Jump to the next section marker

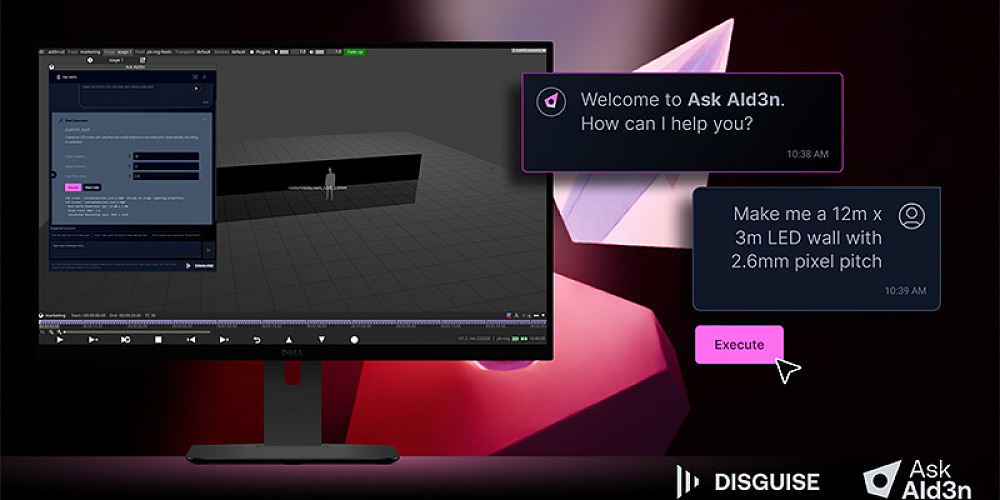[x=223, y=340]
